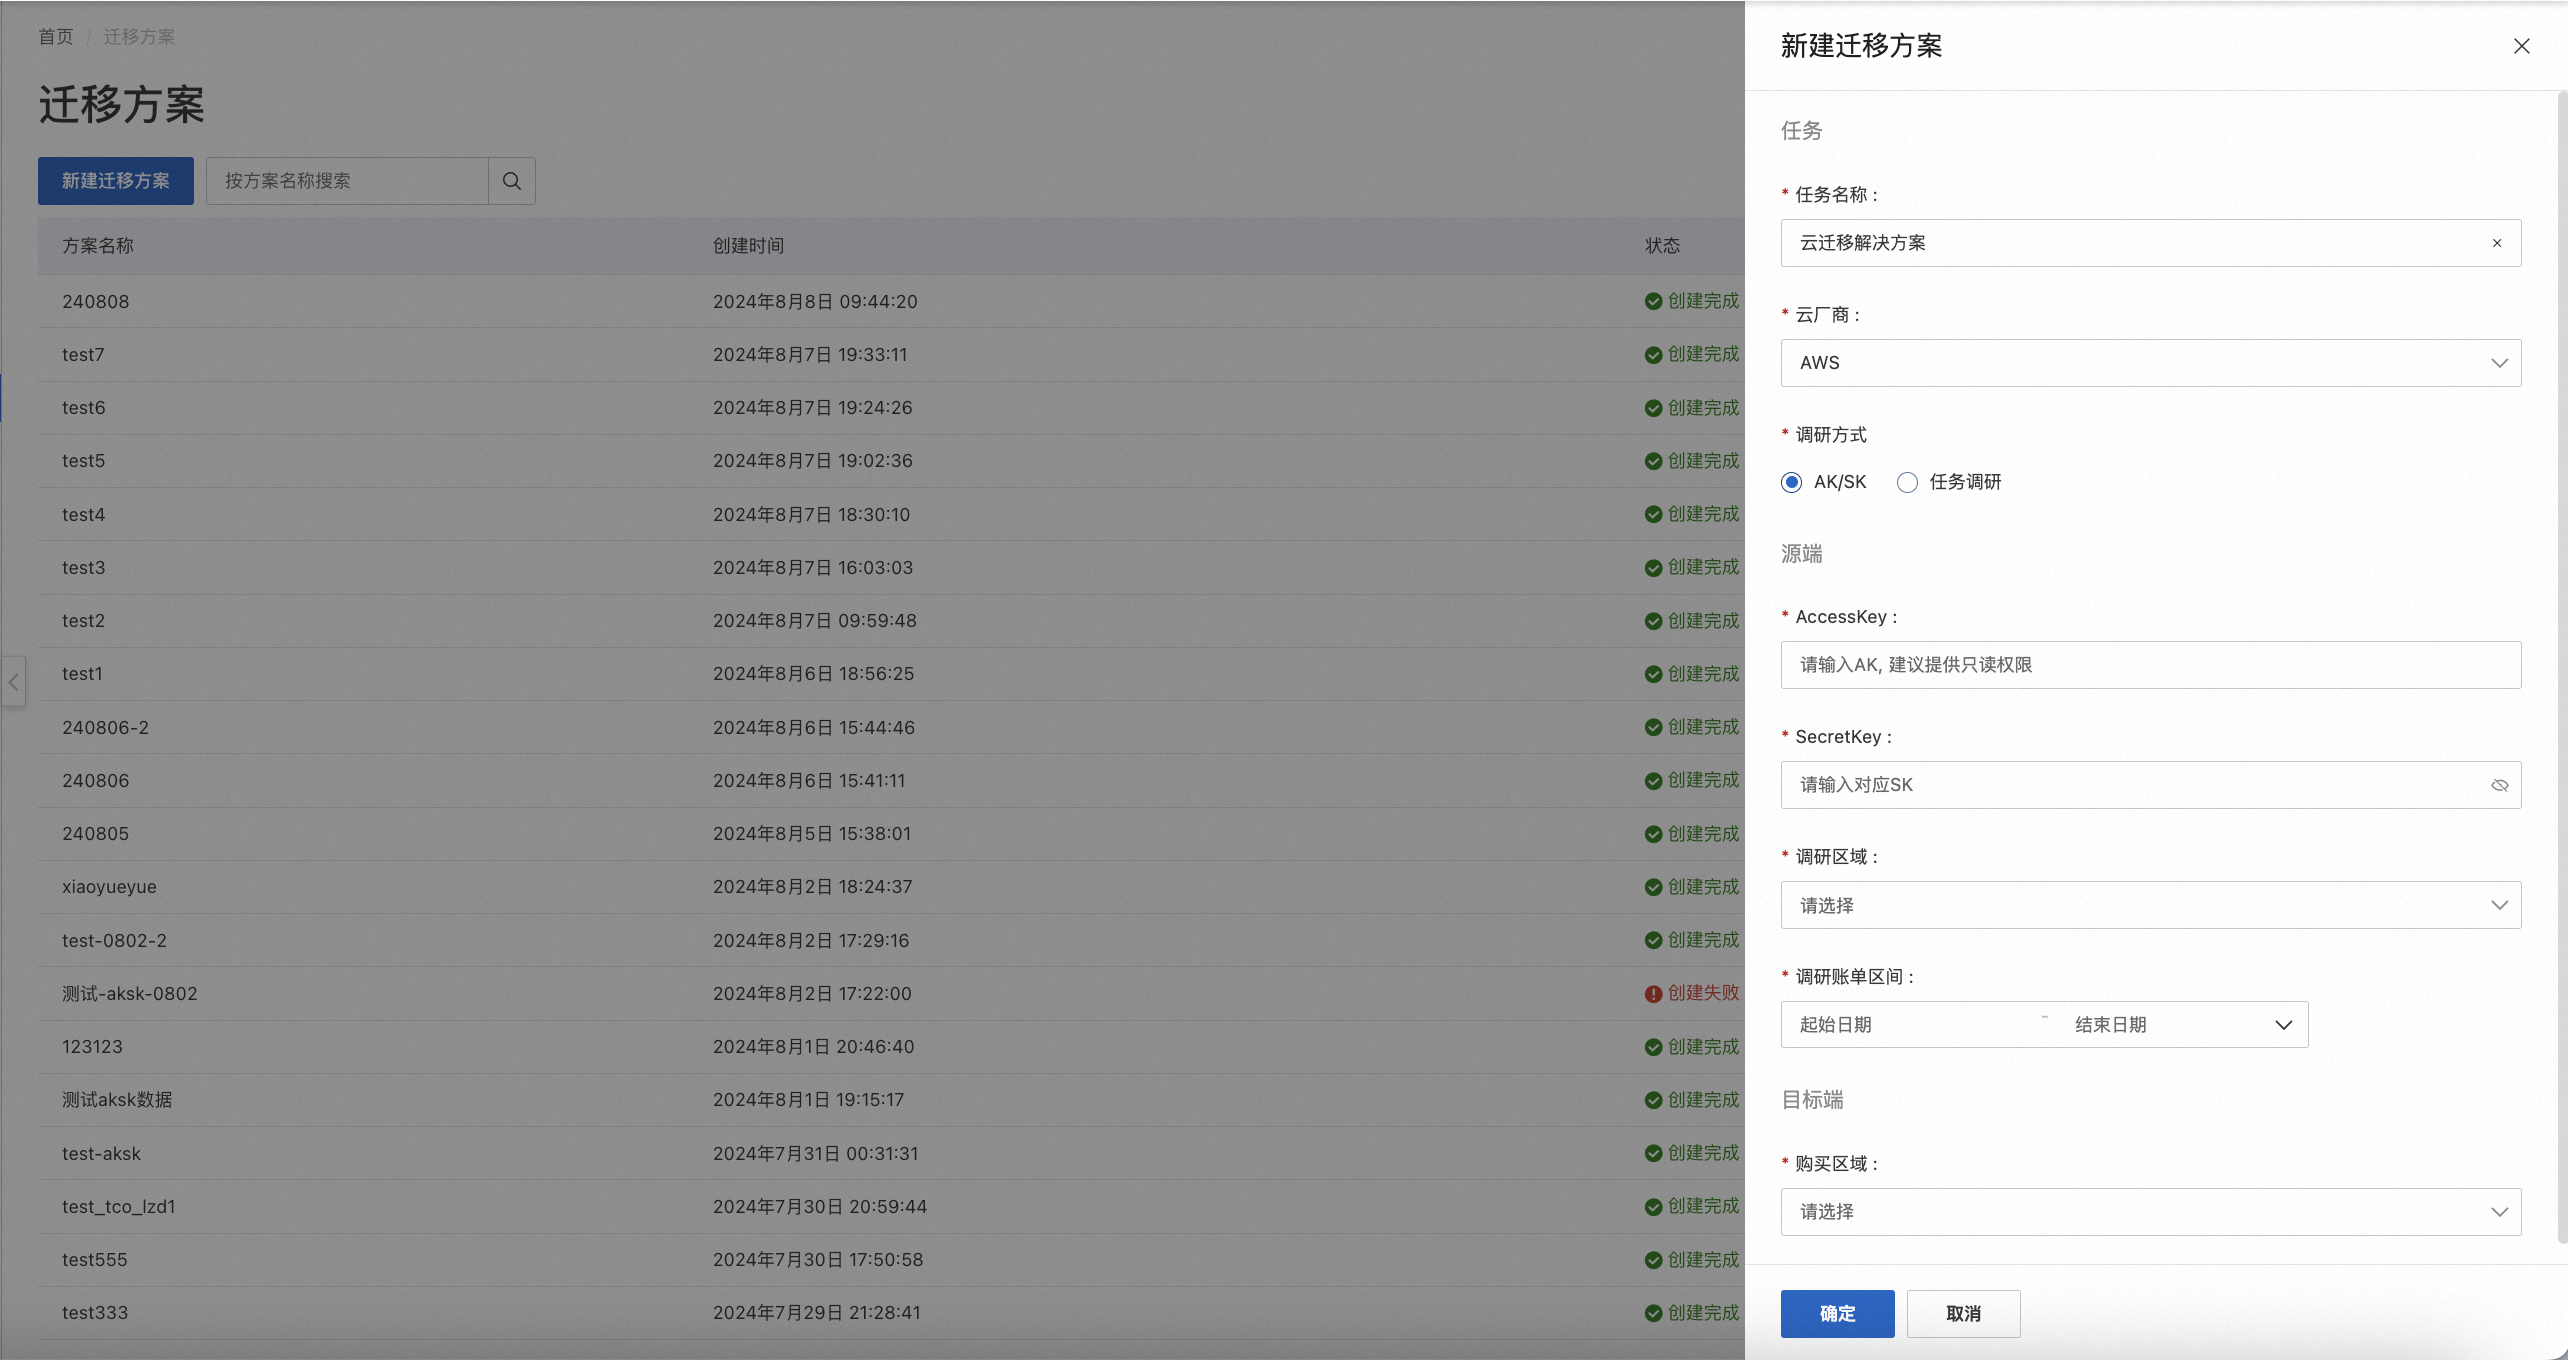The height and width of the screenshot is (1360, 2568).
Task: Focus the AccessKey input field
Action: pyautogui.click(x=2150, y=665)
